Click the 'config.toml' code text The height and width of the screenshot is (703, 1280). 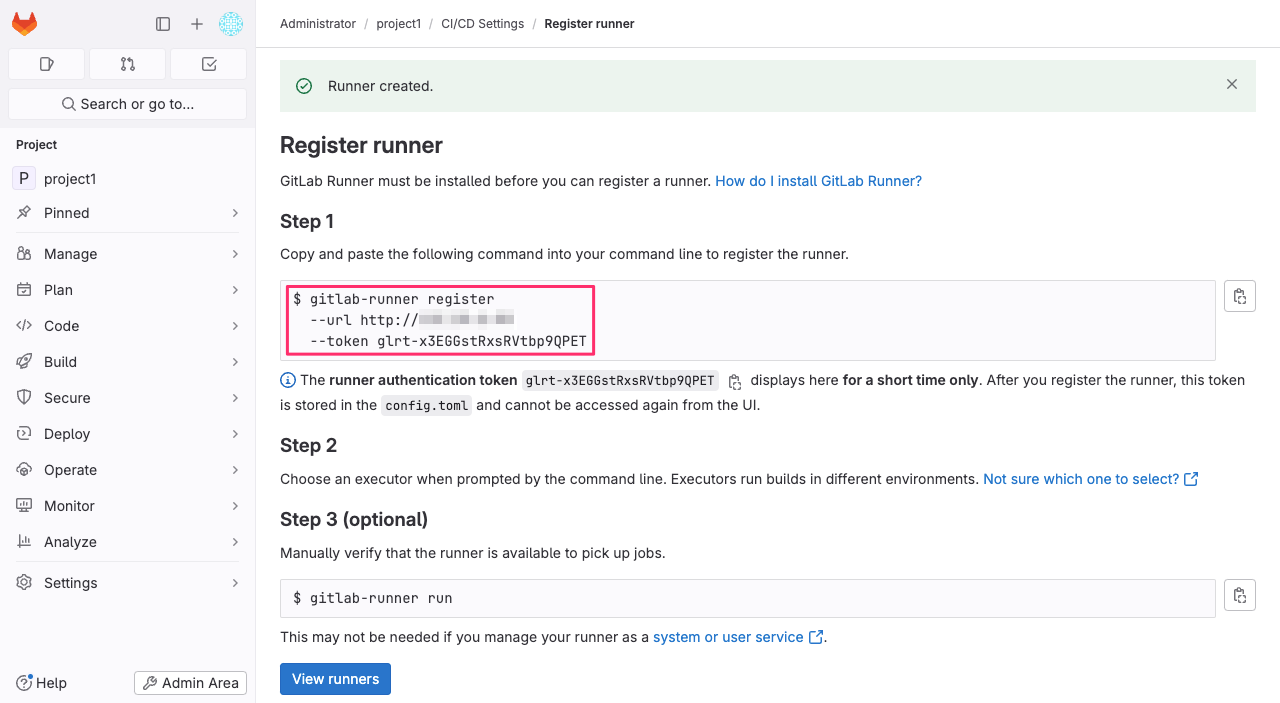[427, 405]
